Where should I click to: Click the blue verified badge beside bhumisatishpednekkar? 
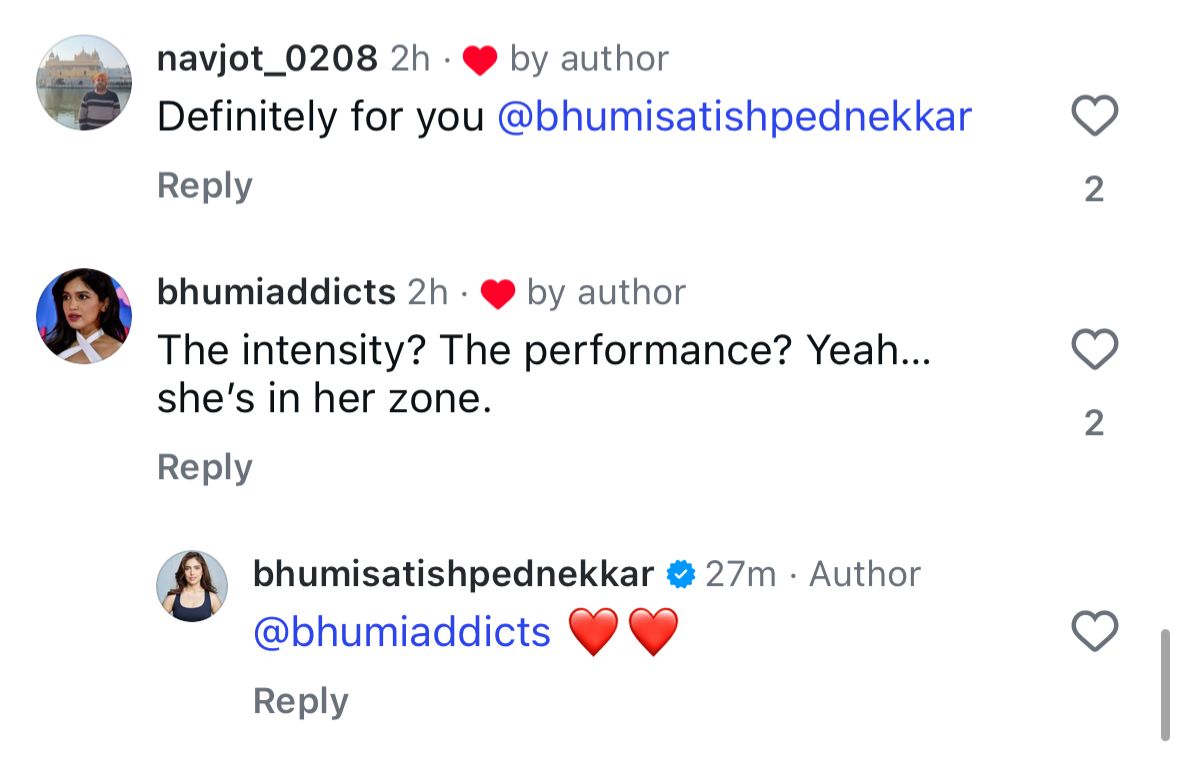681,574
